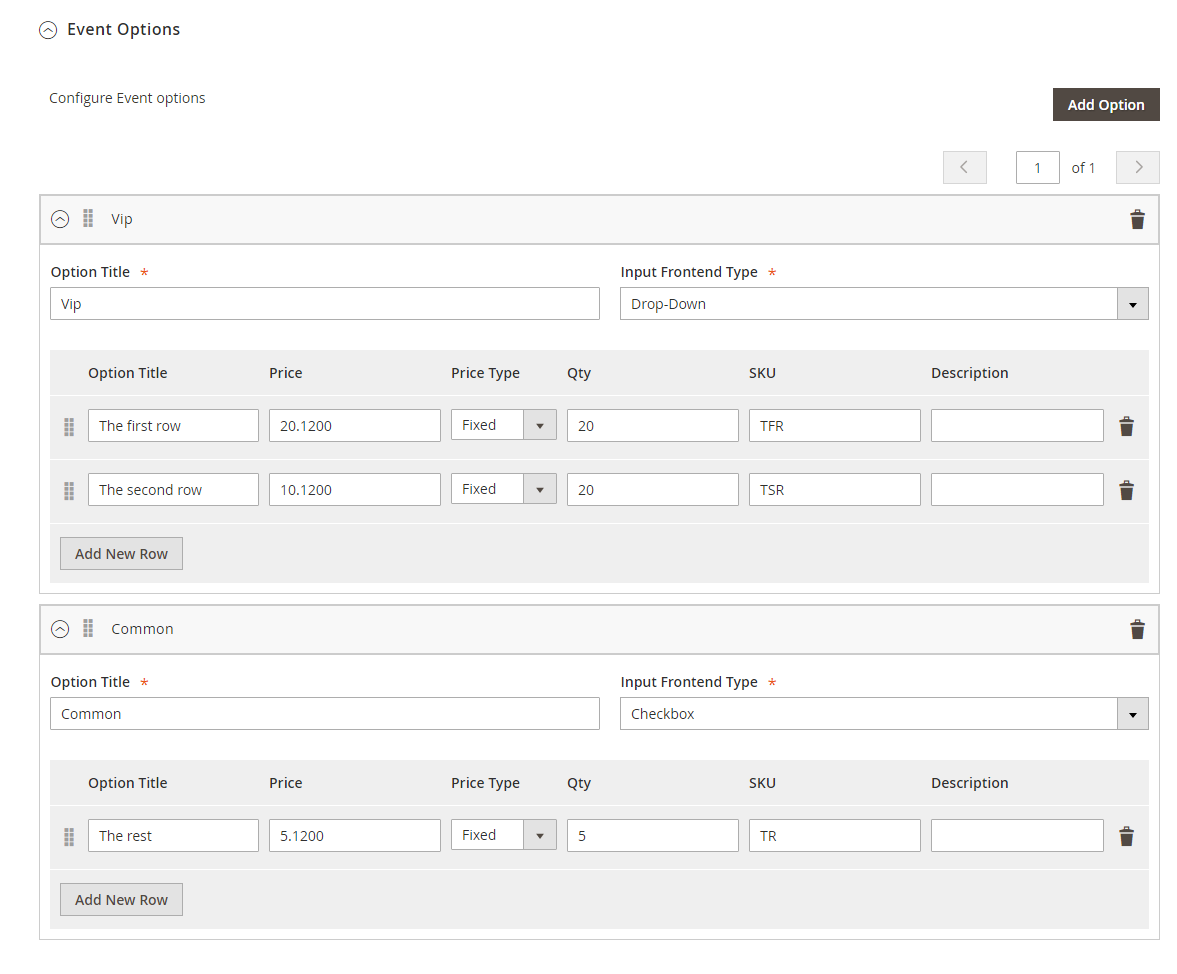Click the drag handle for 'The rest' row
The height and width of the screenshot is (974, 1177).
tap(69, 837)
